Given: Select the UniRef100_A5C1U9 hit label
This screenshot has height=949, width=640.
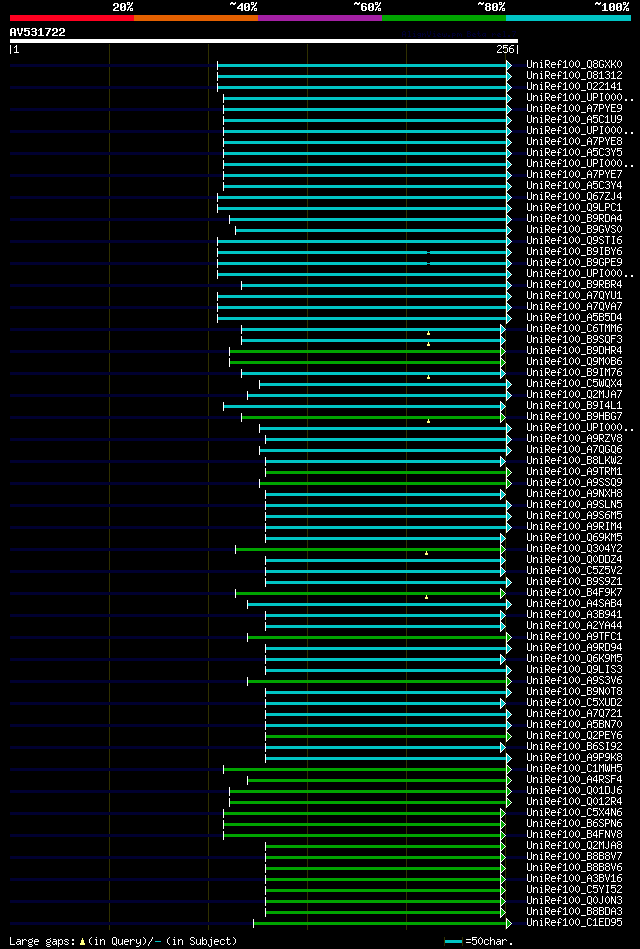Looking at the screenshot, I should (x=574, y=120).
